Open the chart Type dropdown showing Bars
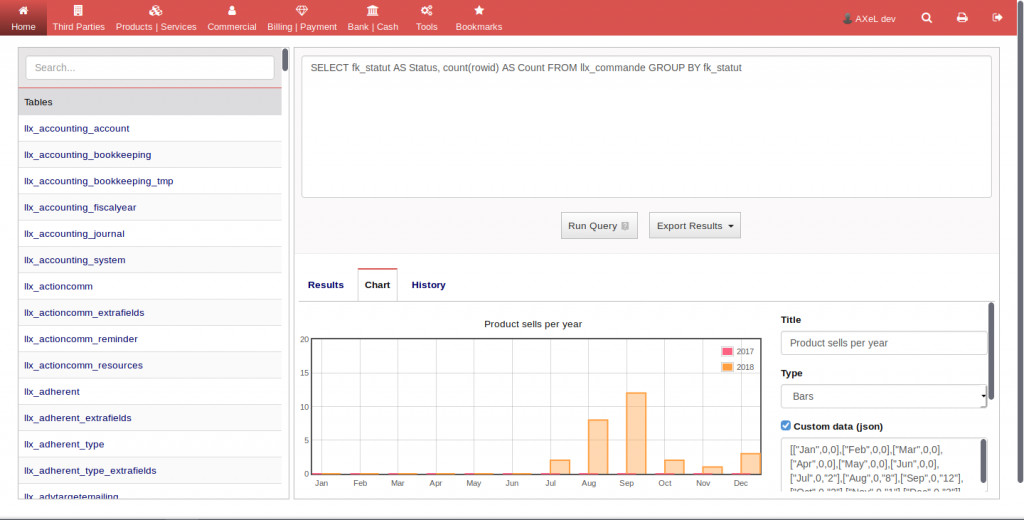This screenshot has width=1024, height=520. tap(883, 397)
